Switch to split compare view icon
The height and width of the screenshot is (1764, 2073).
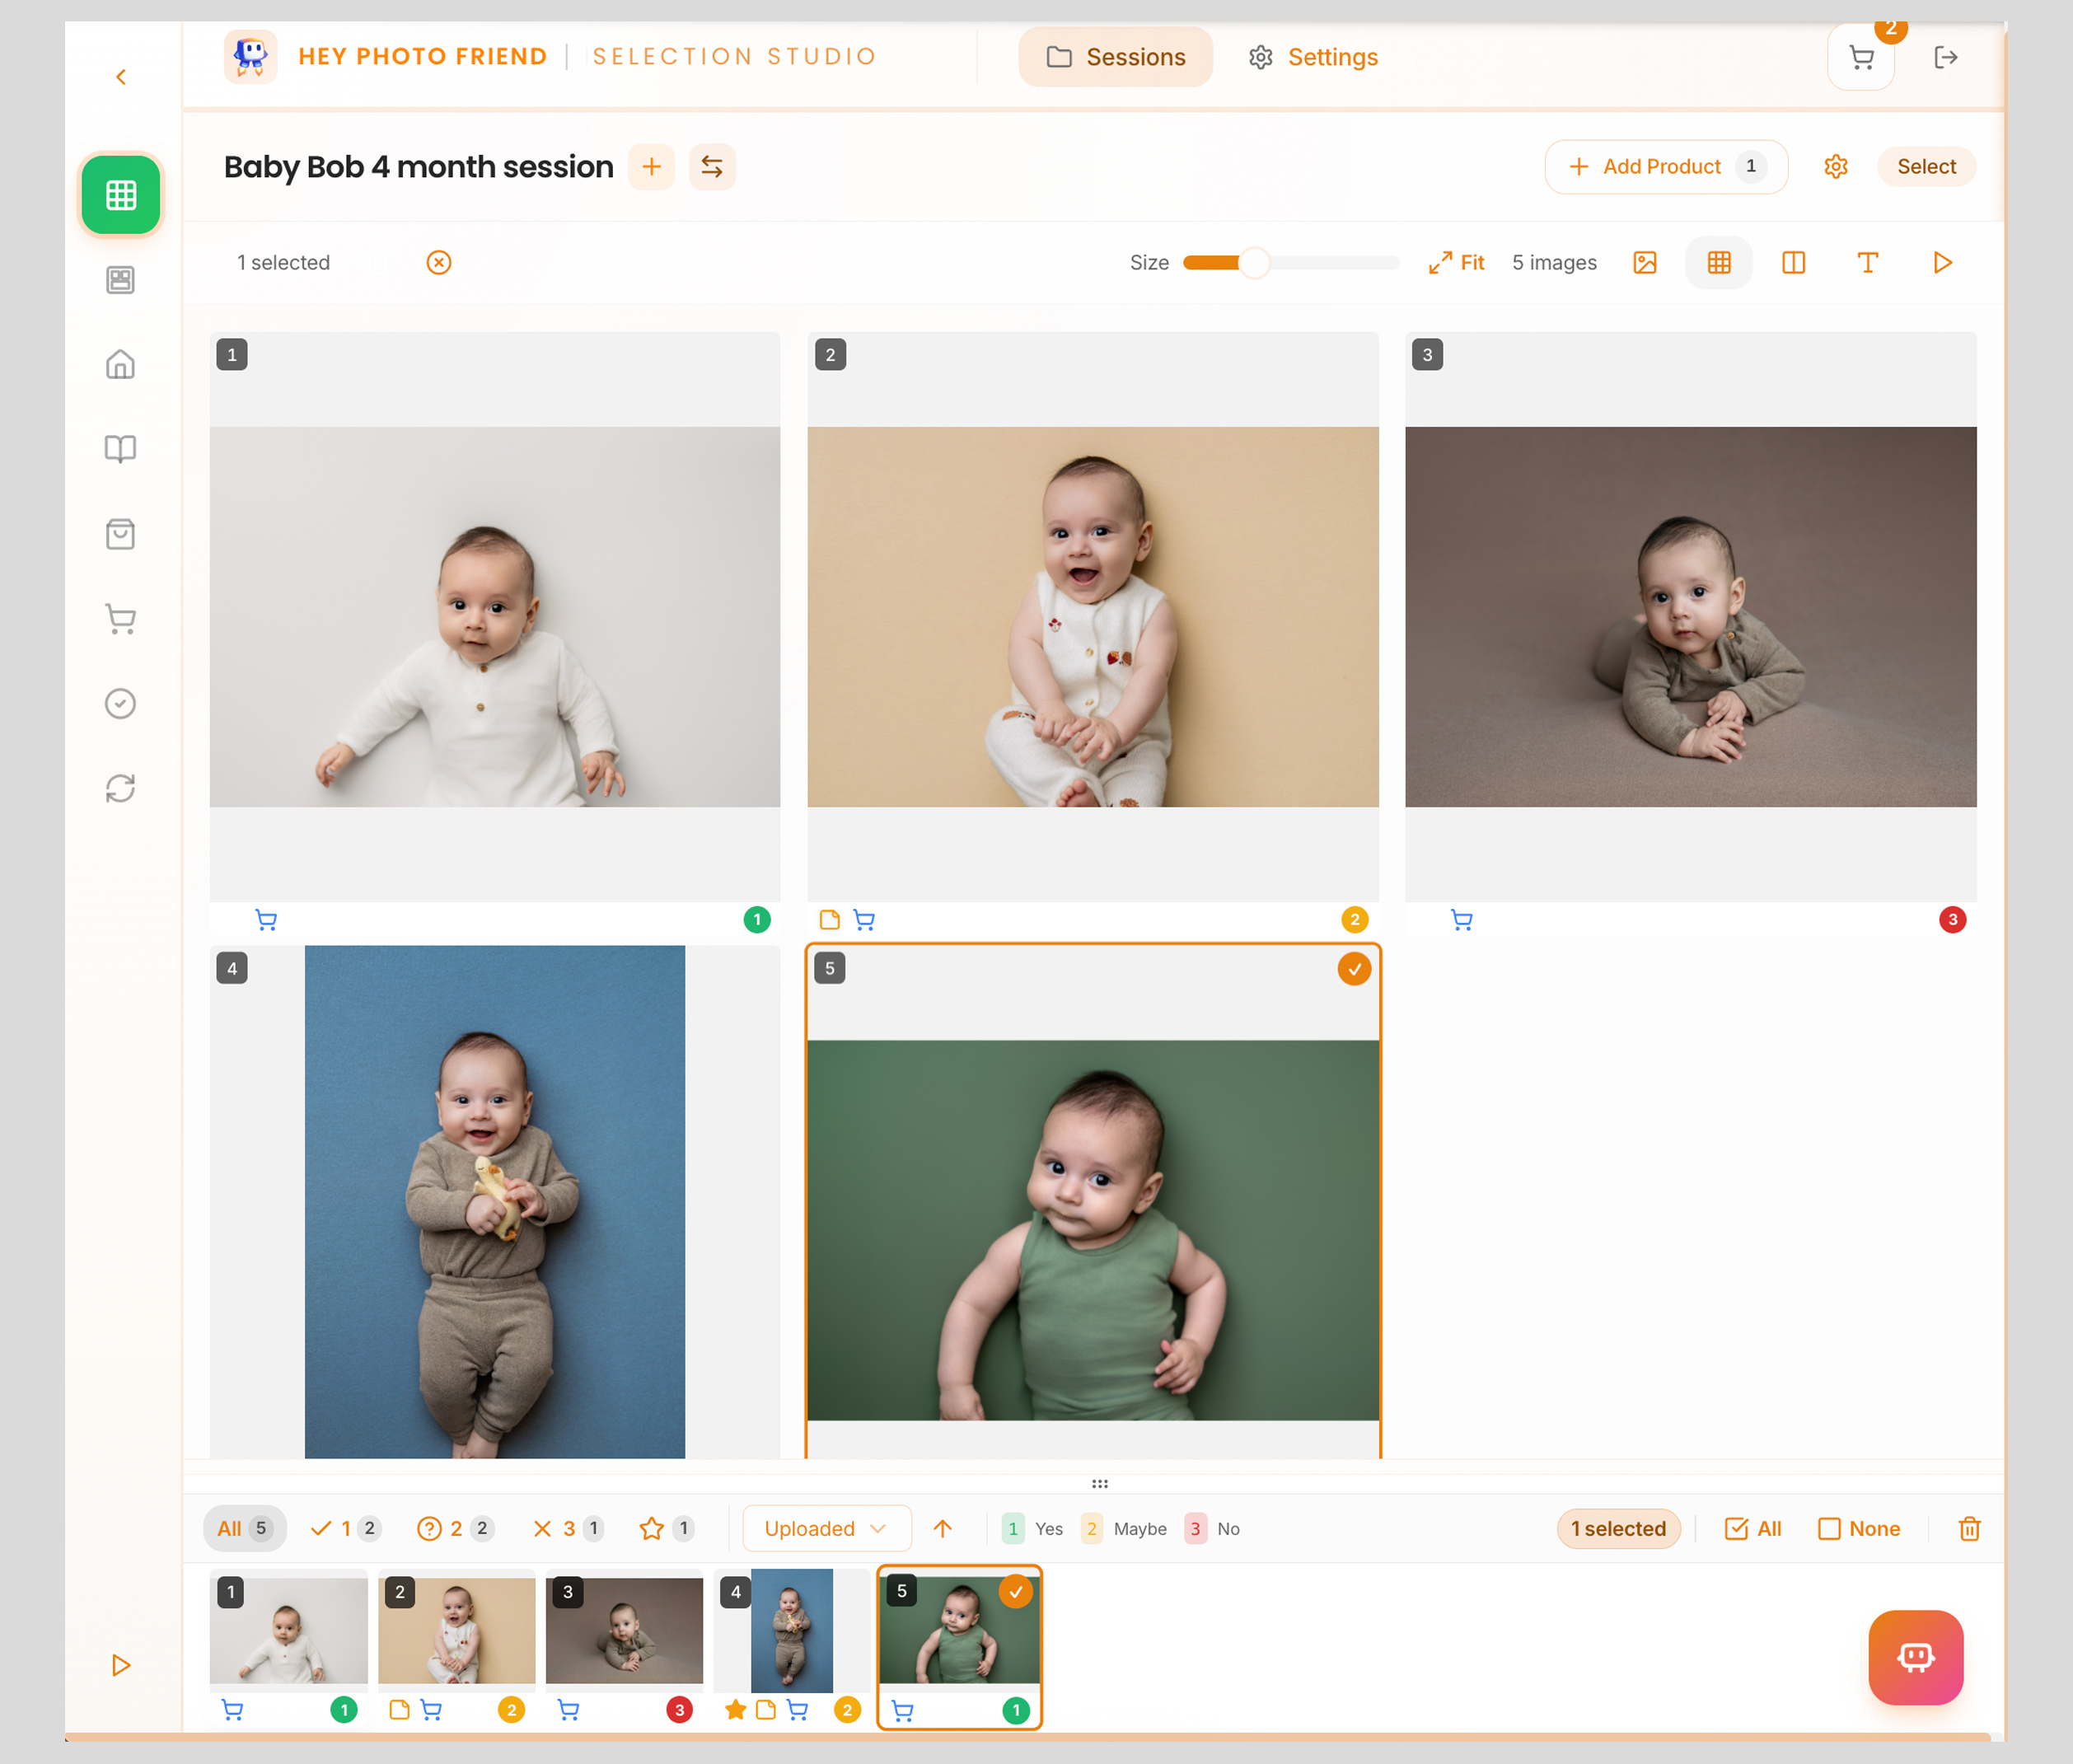click(x=1793, y=263)
